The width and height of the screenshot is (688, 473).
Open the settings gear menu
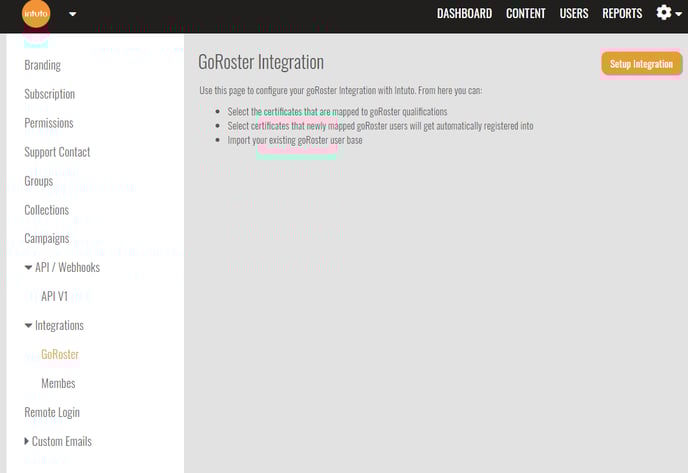point(668,13)
